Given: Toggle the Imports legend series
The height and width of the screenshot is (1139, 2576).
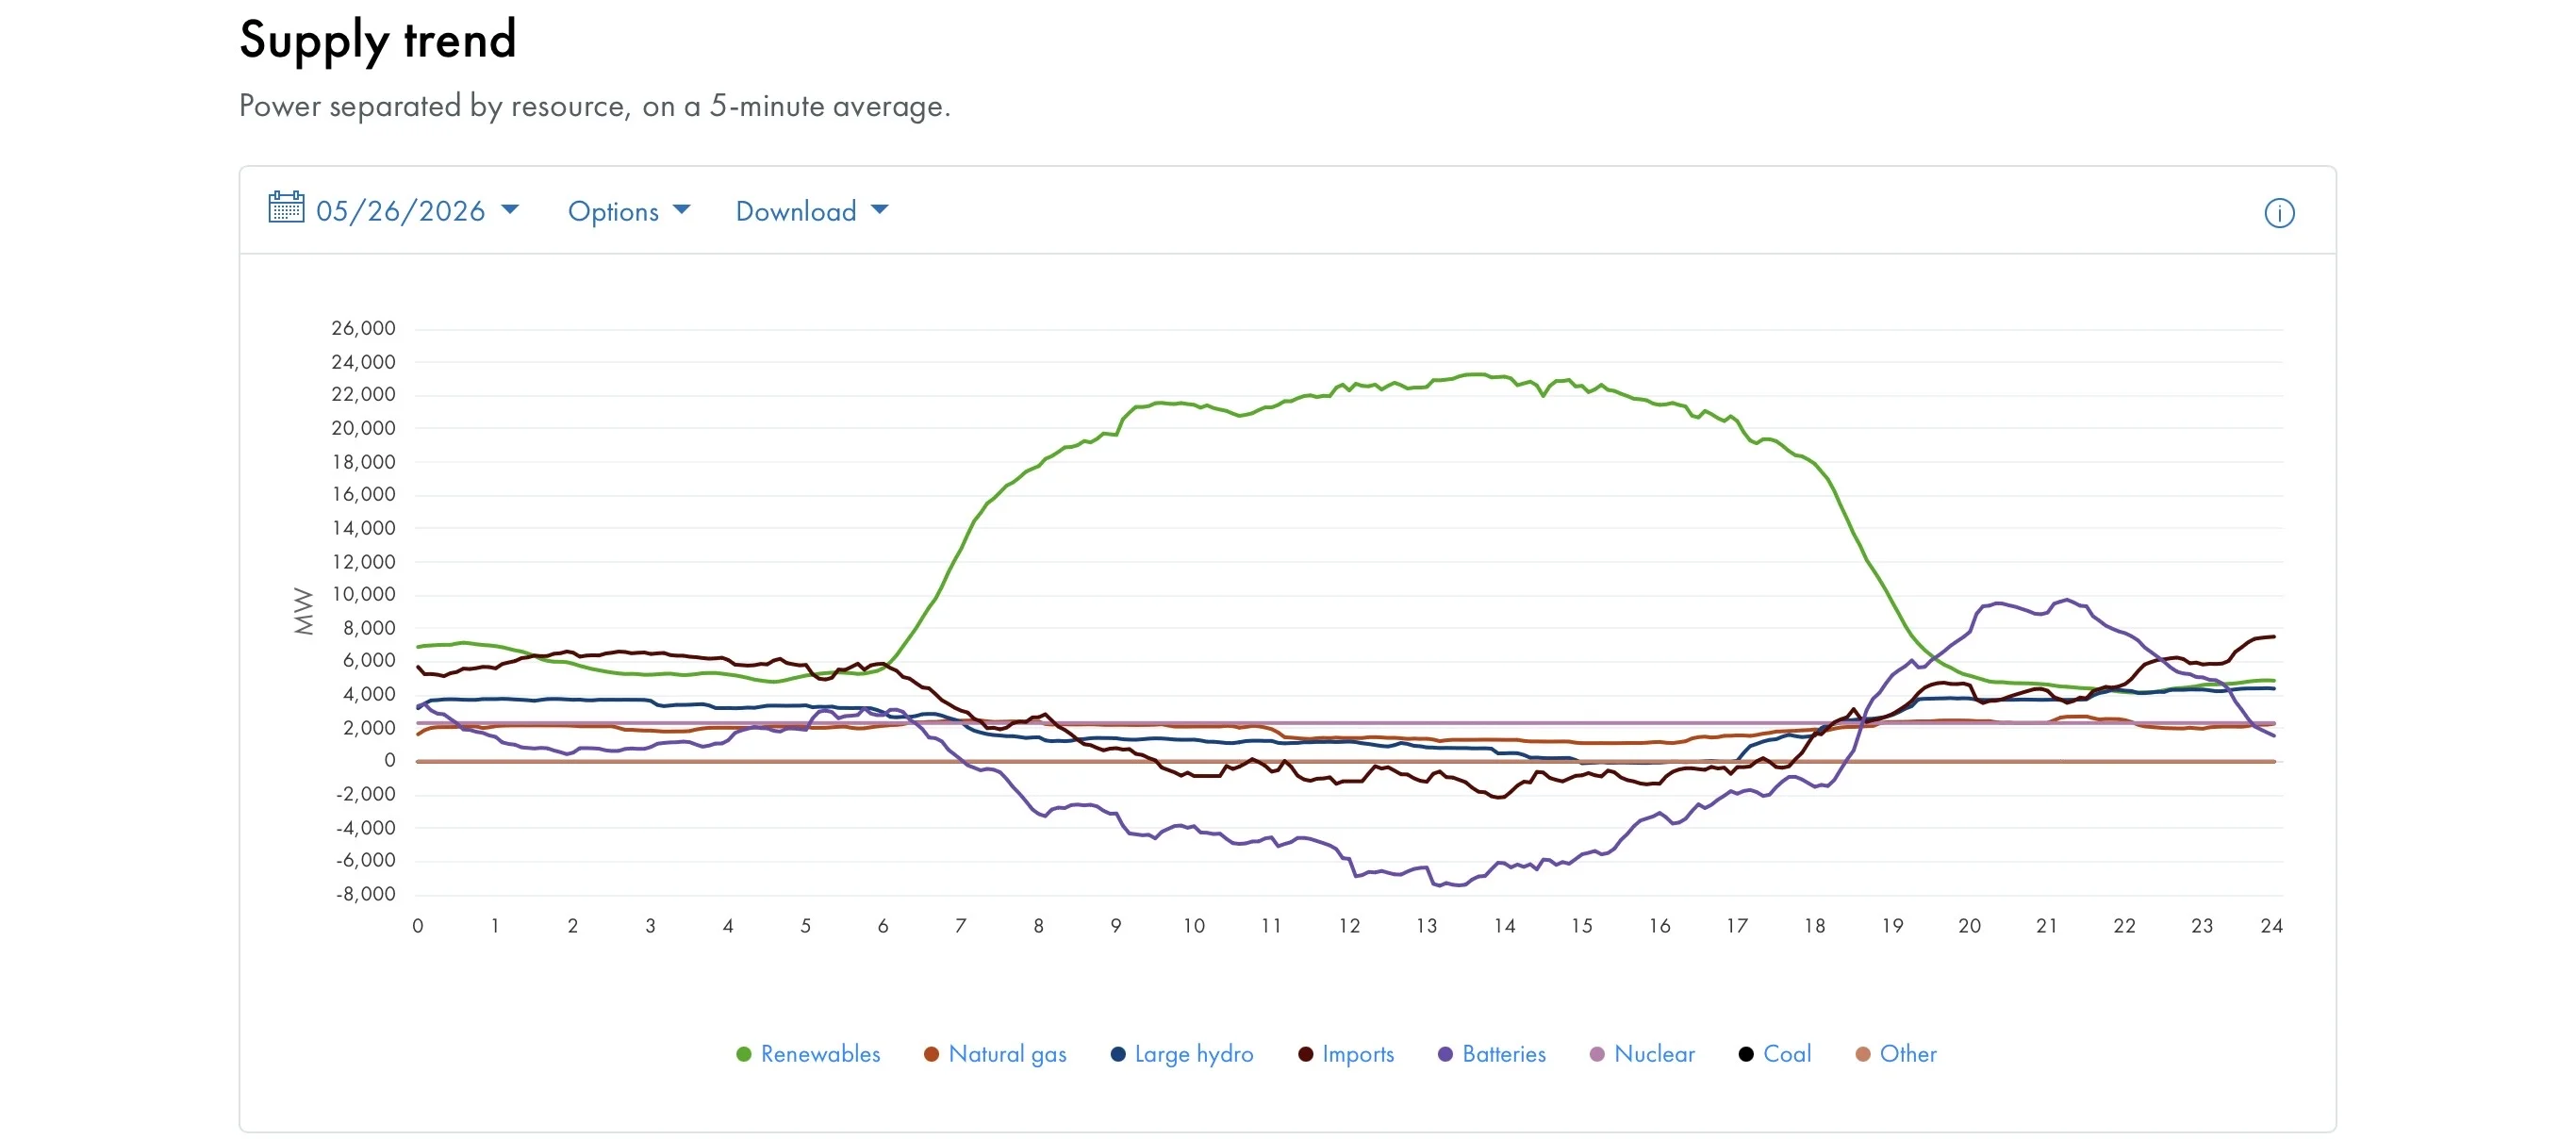Looking at the screenshot, I should click(x=1346, y=1054).
